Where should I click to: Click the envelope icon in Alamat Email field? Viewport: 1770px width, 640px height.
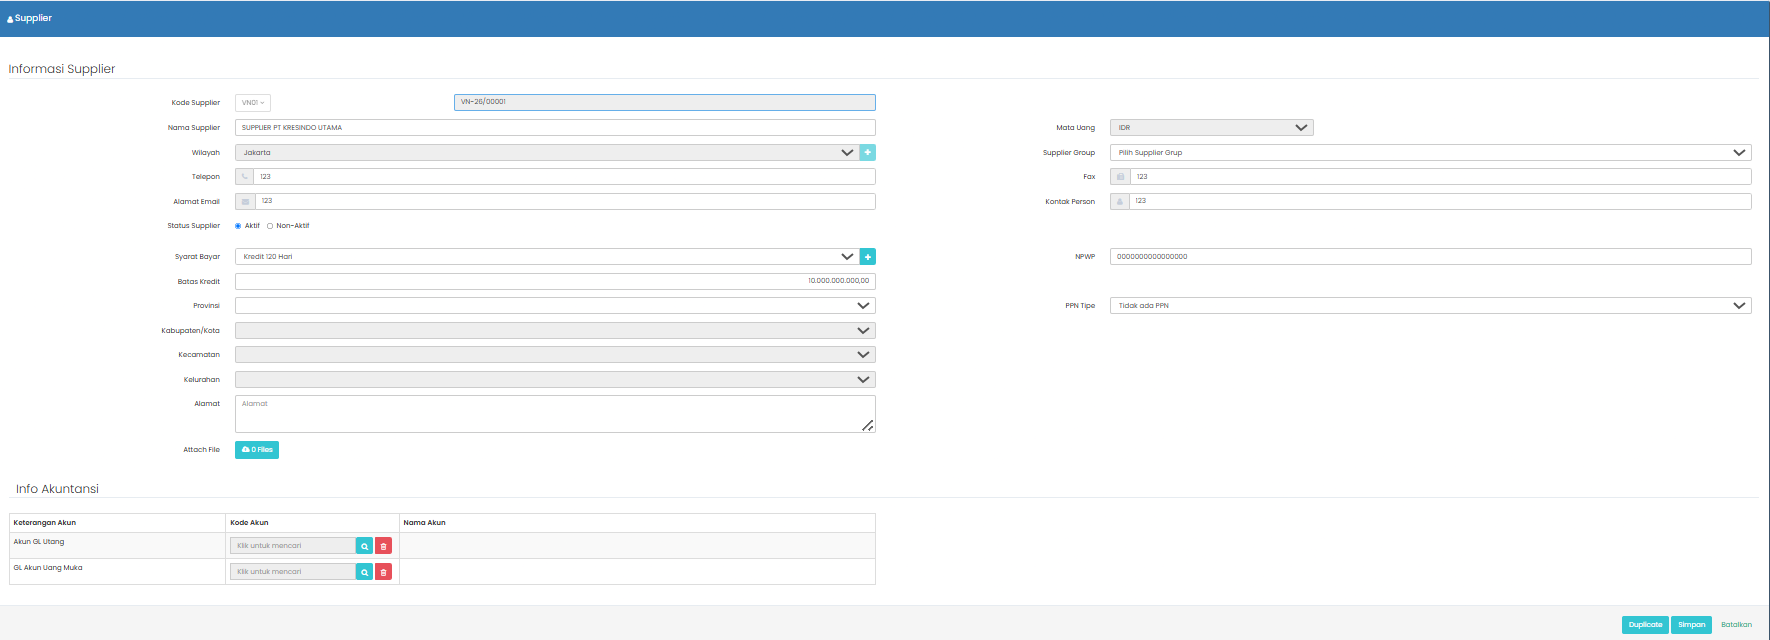click(x=245, y=201)
